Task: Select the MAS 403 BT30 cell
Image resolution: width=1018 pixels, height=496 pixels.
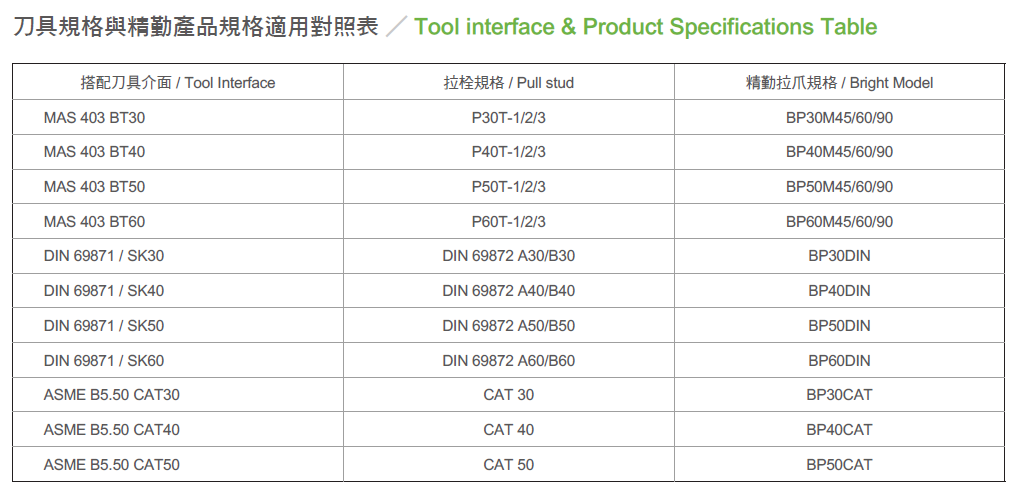Action: pyautogui.click(x=94, y=118)
